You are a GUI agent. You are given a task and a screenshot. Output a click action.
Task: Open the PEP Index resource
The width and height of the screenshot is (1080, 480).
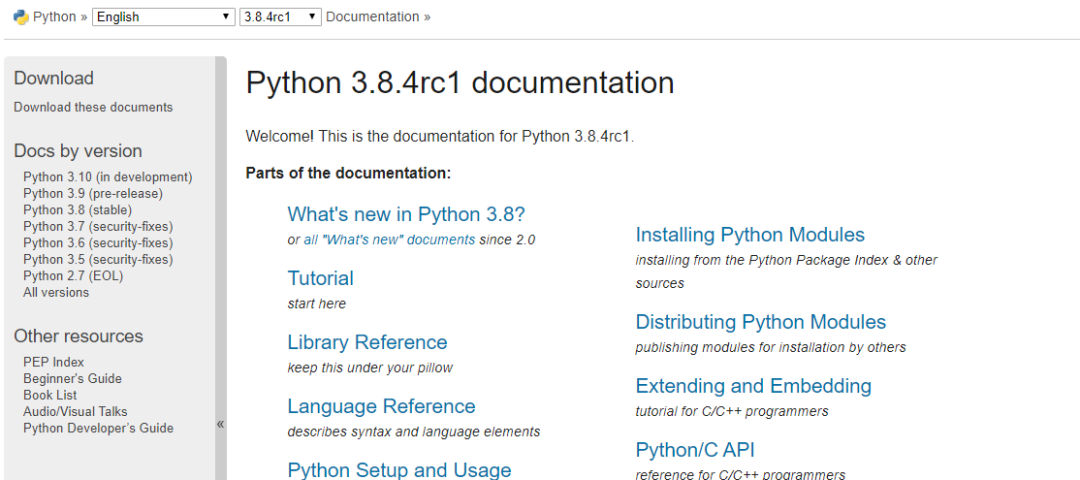click(x=54, y=362)
